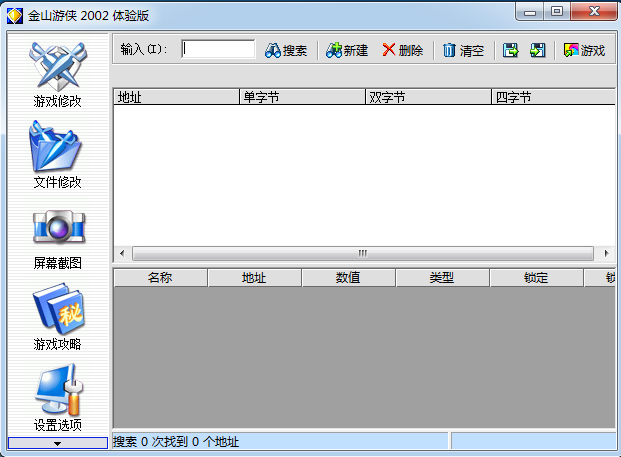Viewport: 621px width, 457px height.
Task: Click the save-export disk icon with right arrow
Action: (x=511, y=50)
